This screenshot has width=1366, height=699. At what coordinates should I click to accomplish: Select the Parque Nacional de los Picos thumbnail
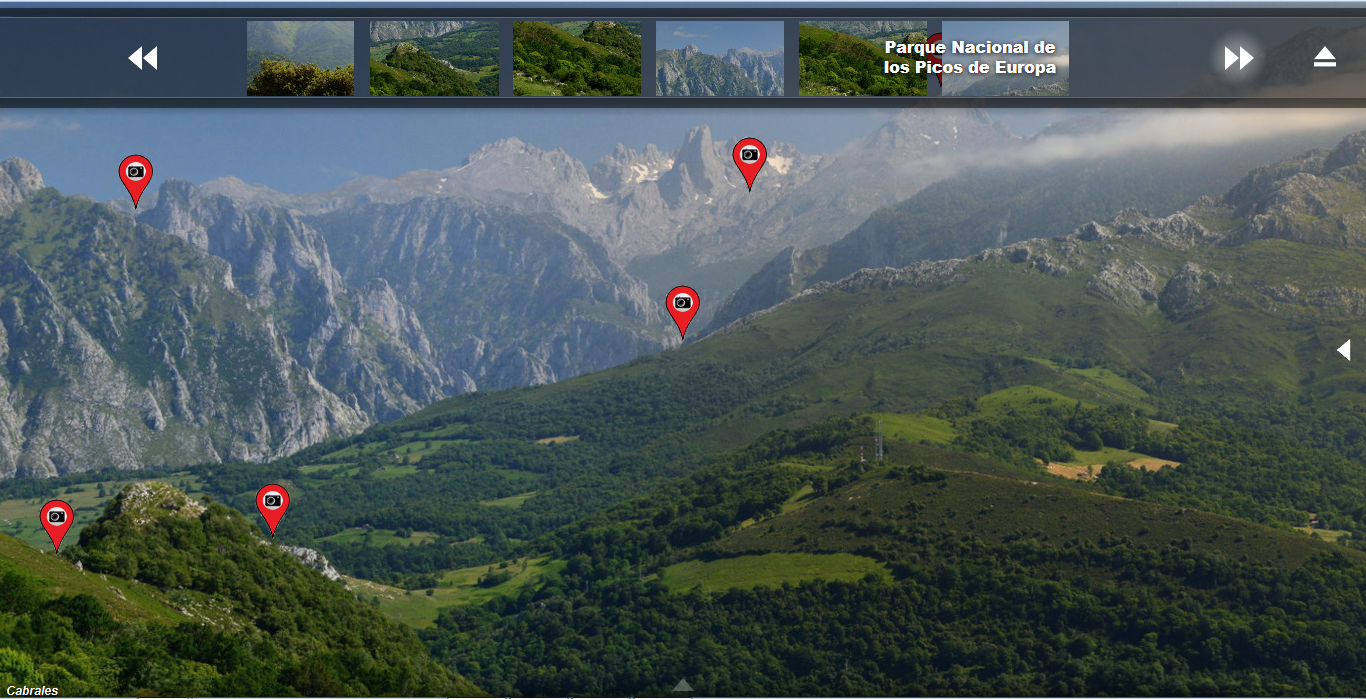click(x=1005, y=58)
